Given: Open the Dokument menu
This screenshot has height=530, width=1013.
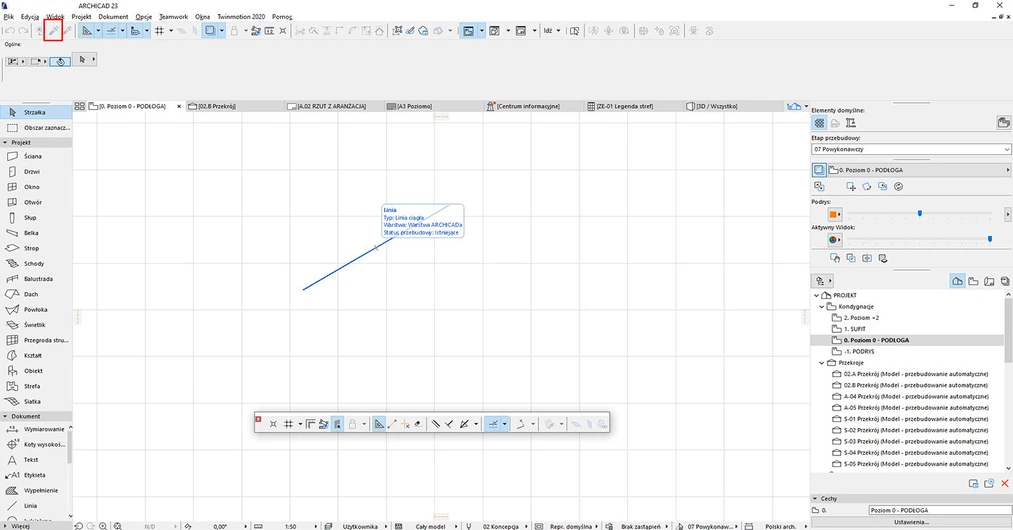Looking at the screenshot, I should click(x=113, y=17).
